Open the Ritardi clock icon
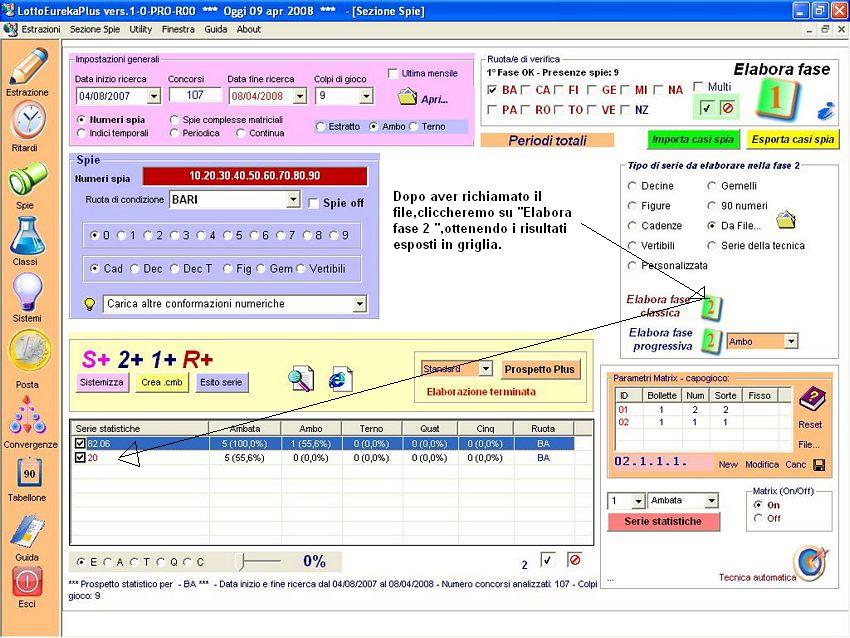This screenshot has width=850, height=638. pyautogui.click(x=28, y=120)
